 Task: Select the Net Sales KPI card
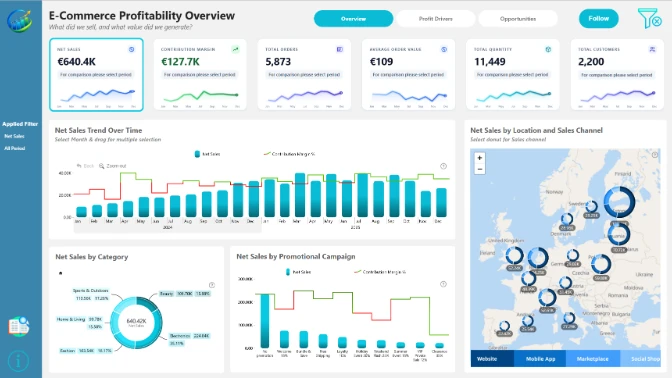96,75
